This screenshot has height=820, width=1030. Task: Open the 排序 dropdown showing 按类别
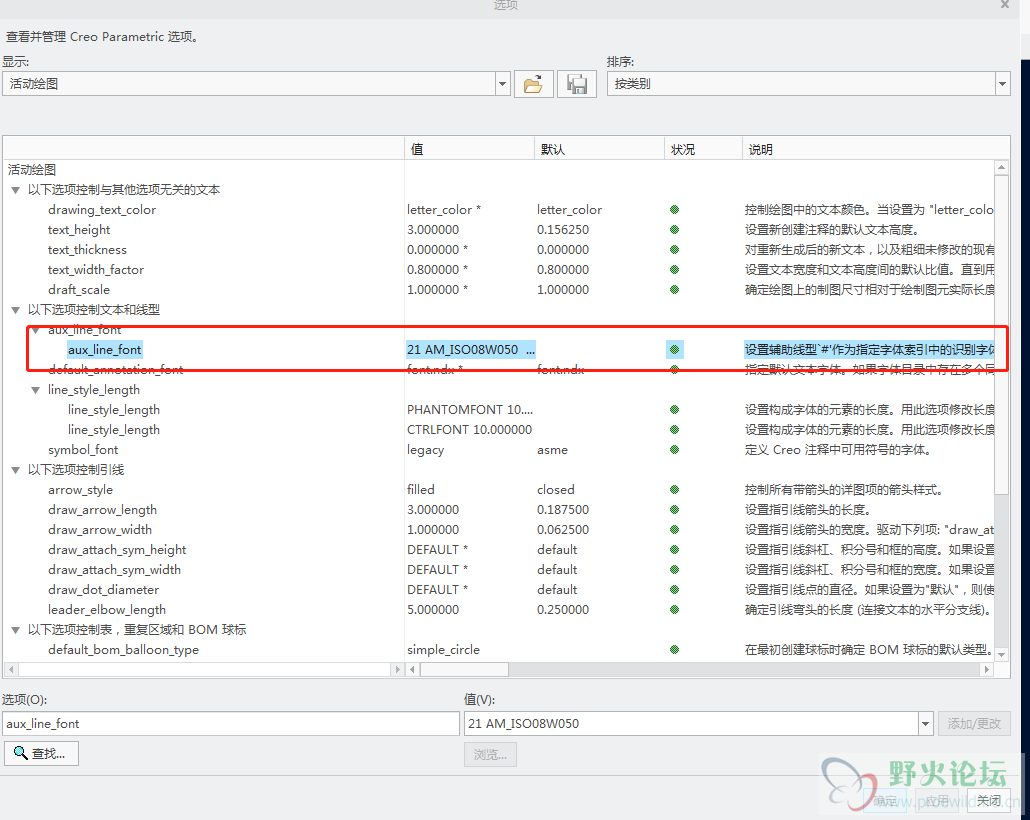click(x=1002, y=84)
